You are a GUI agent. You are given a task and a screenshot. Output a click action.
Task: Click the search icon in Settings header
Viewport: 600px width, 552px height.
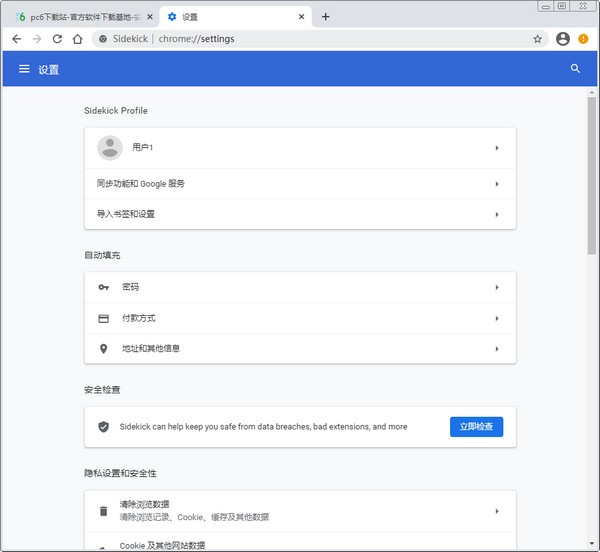[x=575, y=69]
